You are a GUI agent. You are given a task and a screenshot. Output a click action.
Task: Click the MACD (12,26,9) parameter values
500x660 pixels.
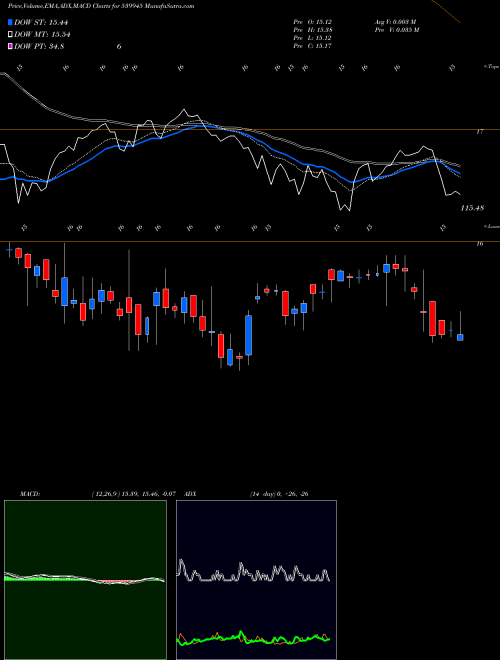point(133,494)
